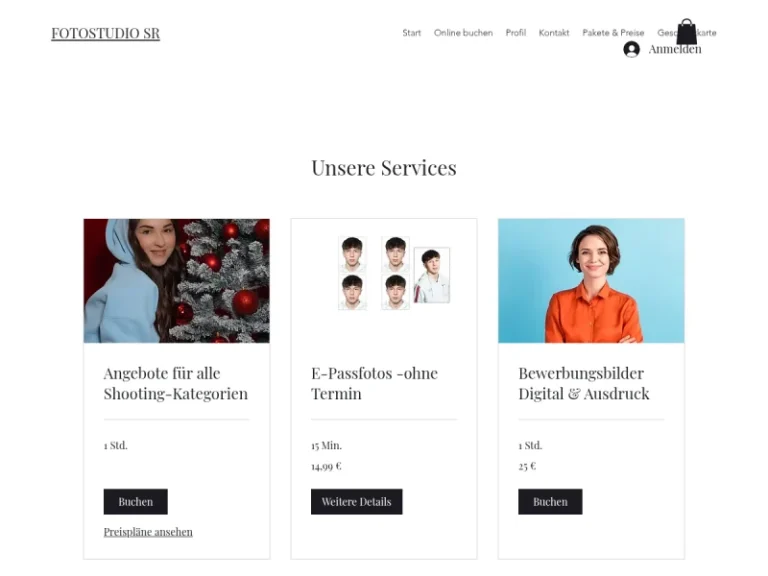
Task: Select Pakete & Preise menu item
Action: (613, 33)
